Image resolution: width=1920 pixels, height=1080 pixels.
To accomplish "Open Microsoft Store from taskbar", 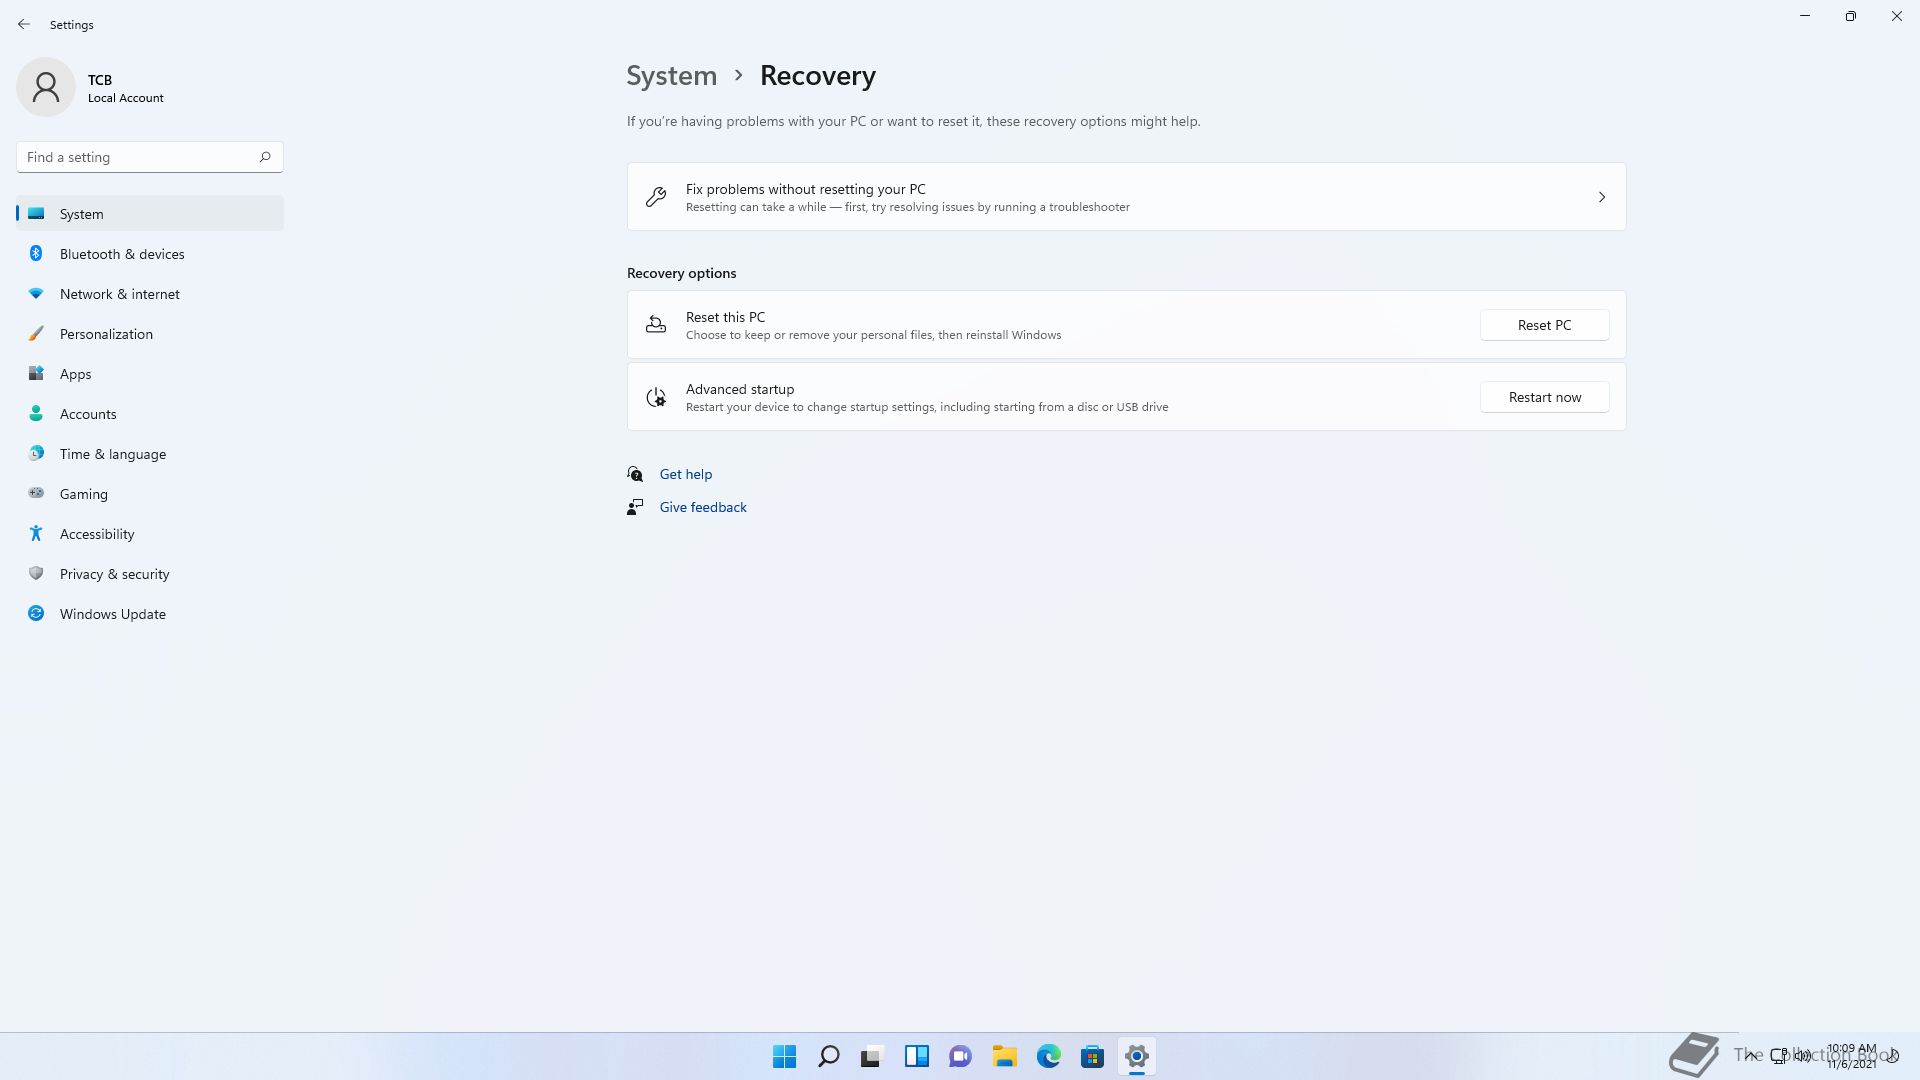I will tap(1092, 1056).
